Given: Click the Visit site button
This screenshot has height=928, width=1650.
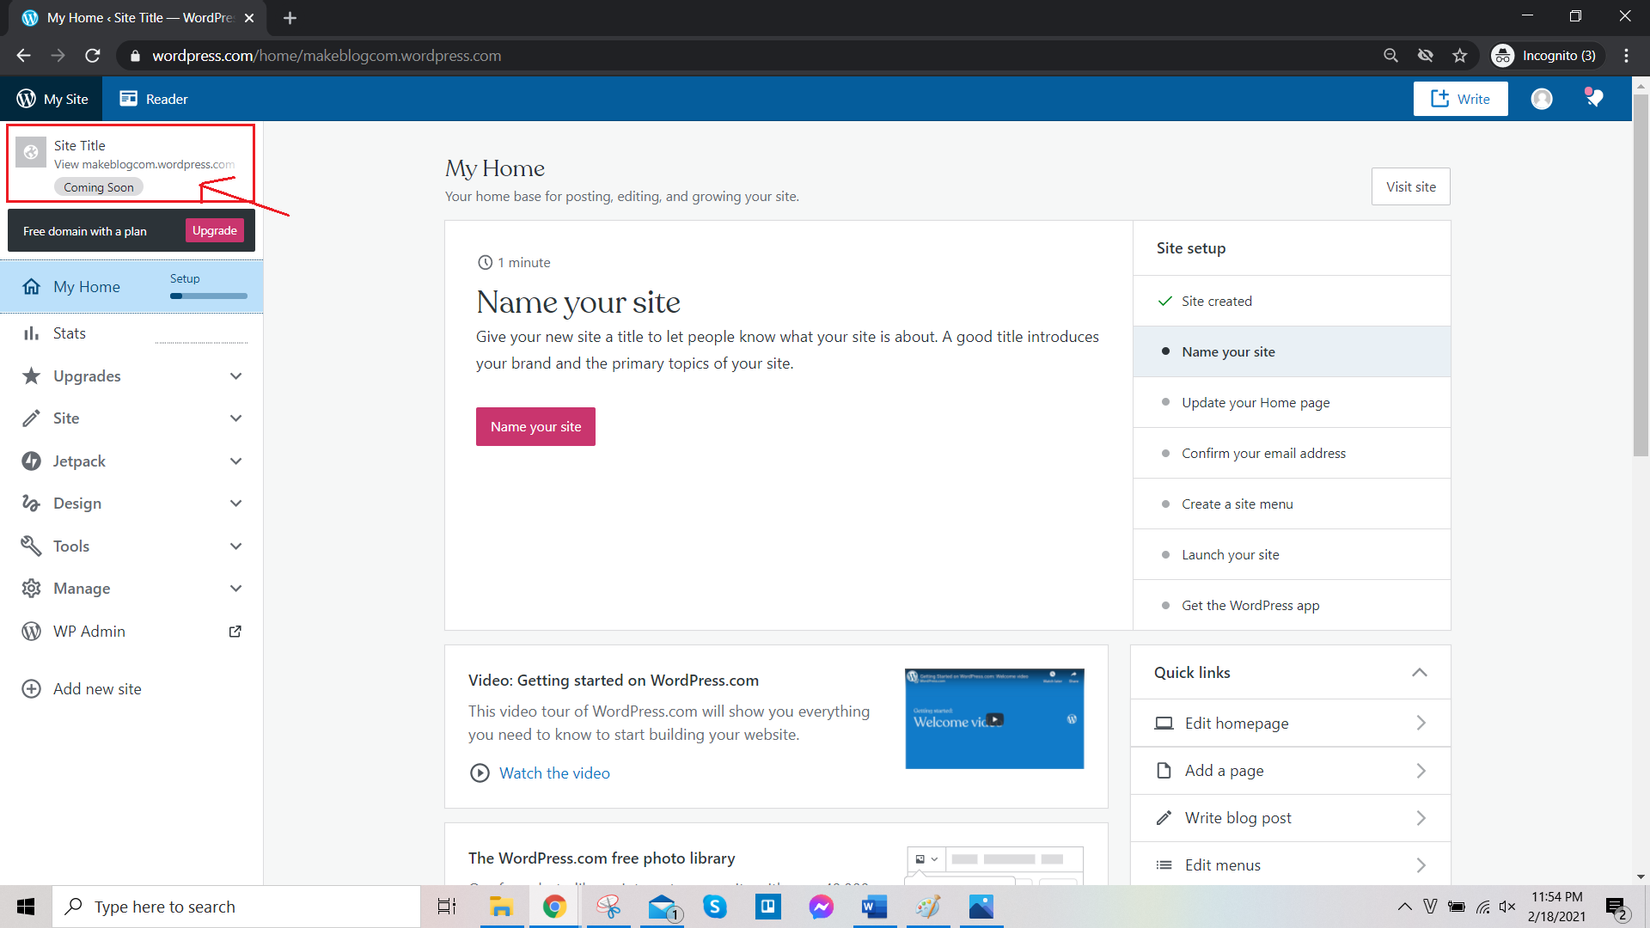Looking at the screenshot, I should pos(1411,187).
